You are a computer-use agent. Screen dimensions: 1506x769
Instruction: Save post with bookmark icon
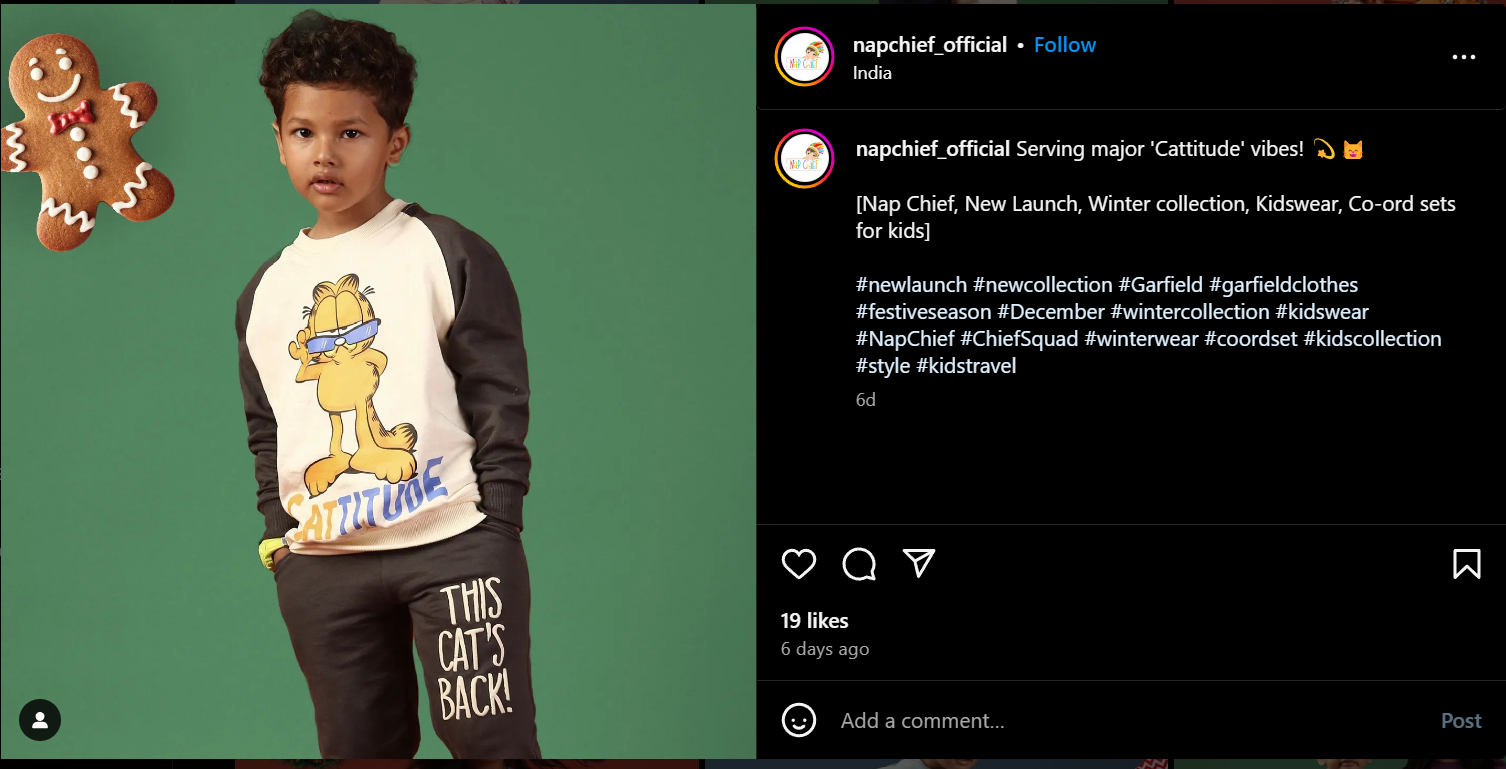coord(1466,564)
